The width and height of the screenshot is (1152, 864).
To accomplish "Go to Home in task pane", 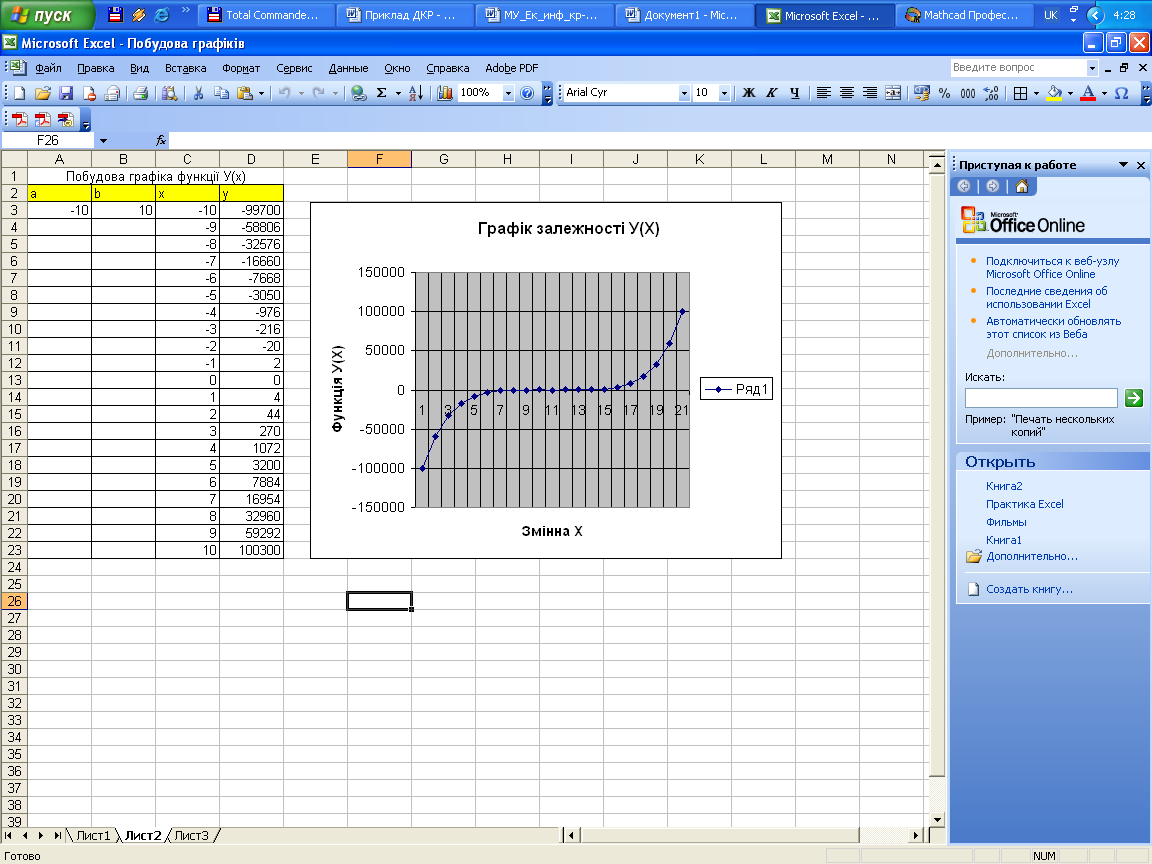I will (1021, 187).
